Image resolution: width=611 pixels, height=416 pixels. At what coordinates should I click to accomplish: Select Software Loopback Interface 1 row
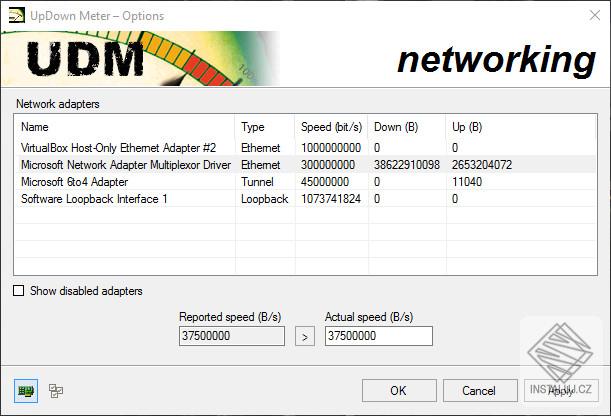[305, 199]
